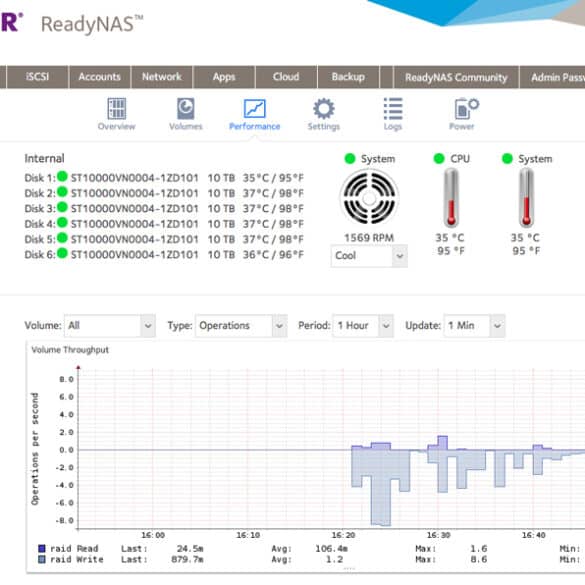
Task: Open the Admin Password tab
Action: point(552,77)
